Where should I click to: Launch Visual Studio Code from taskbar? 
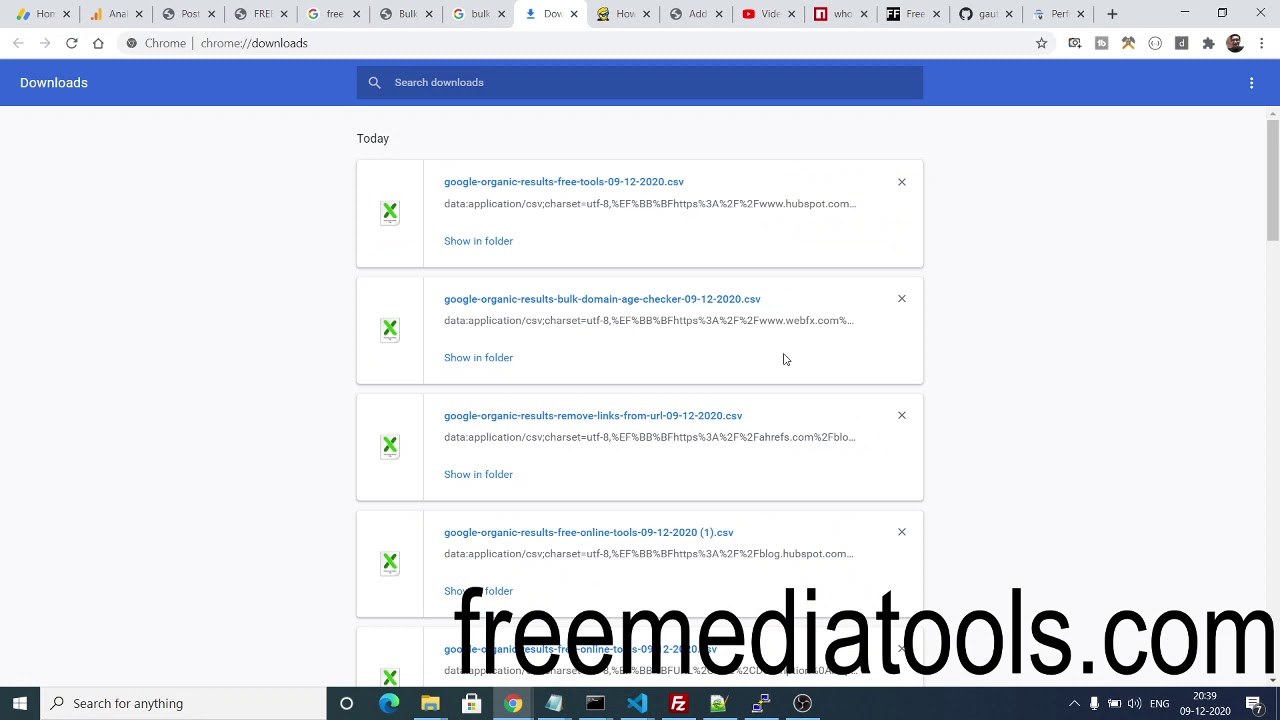[636, 704]
